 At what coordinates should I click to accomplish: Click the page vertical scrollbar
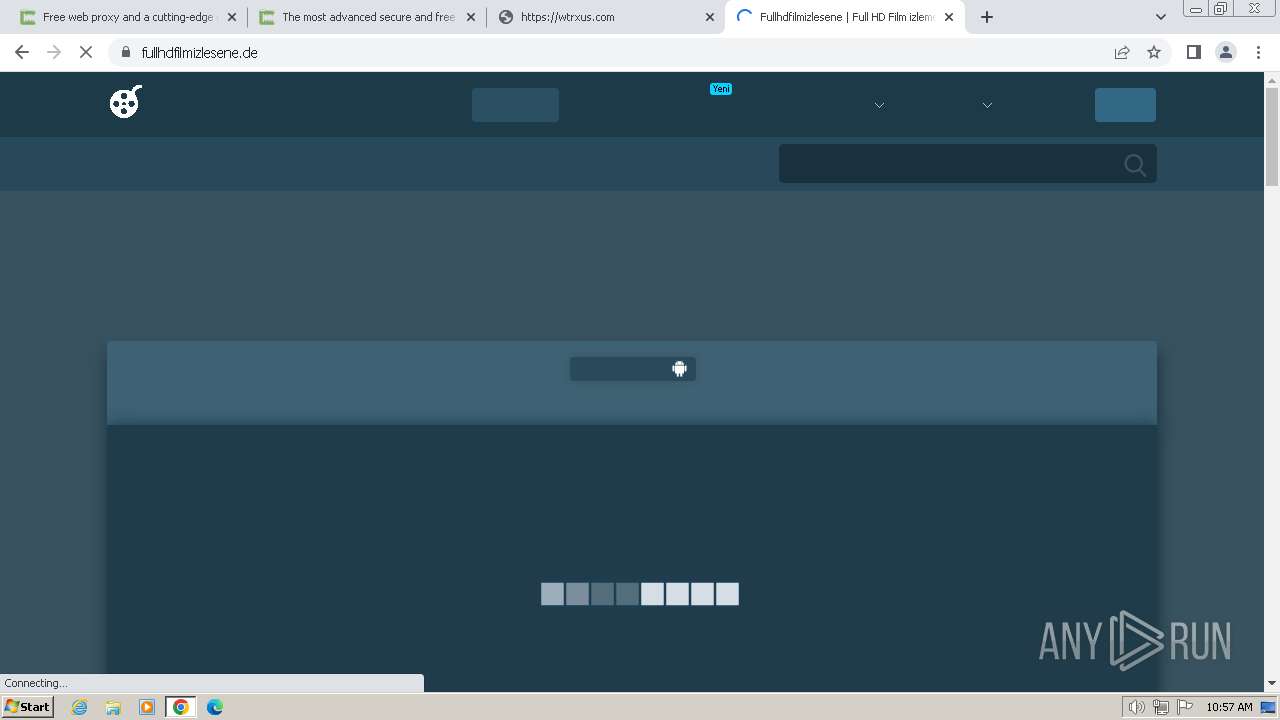click(x=1272, y=137)
